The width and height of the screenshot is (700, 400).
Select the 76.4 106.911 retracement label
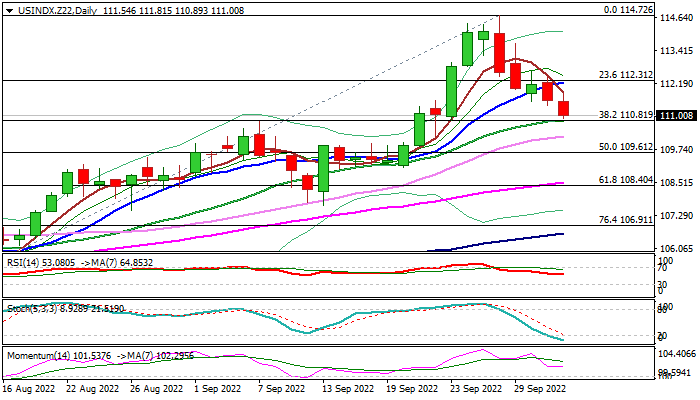click(x=625, y=219)
